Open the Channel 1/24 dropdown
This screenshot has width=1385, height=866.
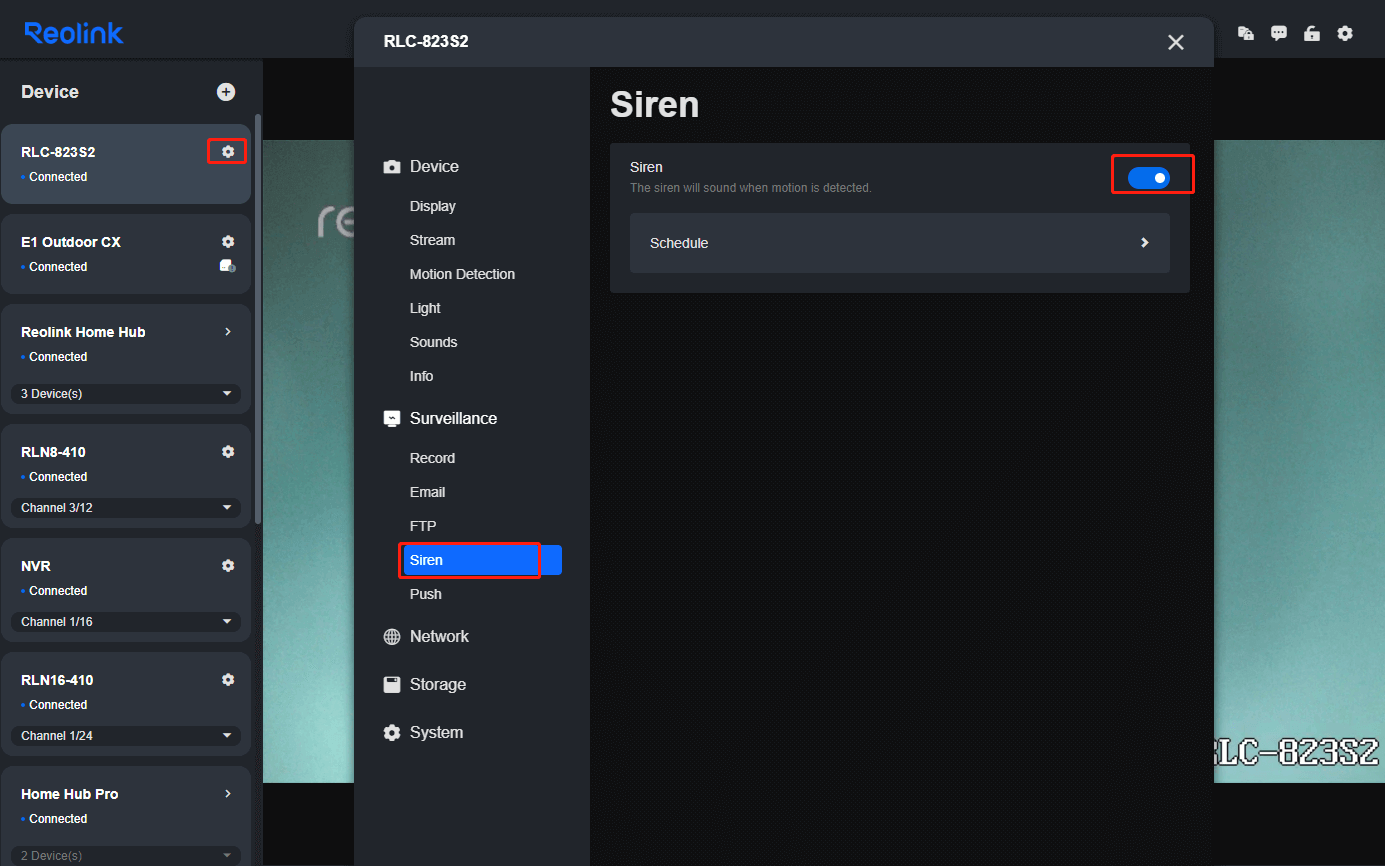tap(126, 736)
